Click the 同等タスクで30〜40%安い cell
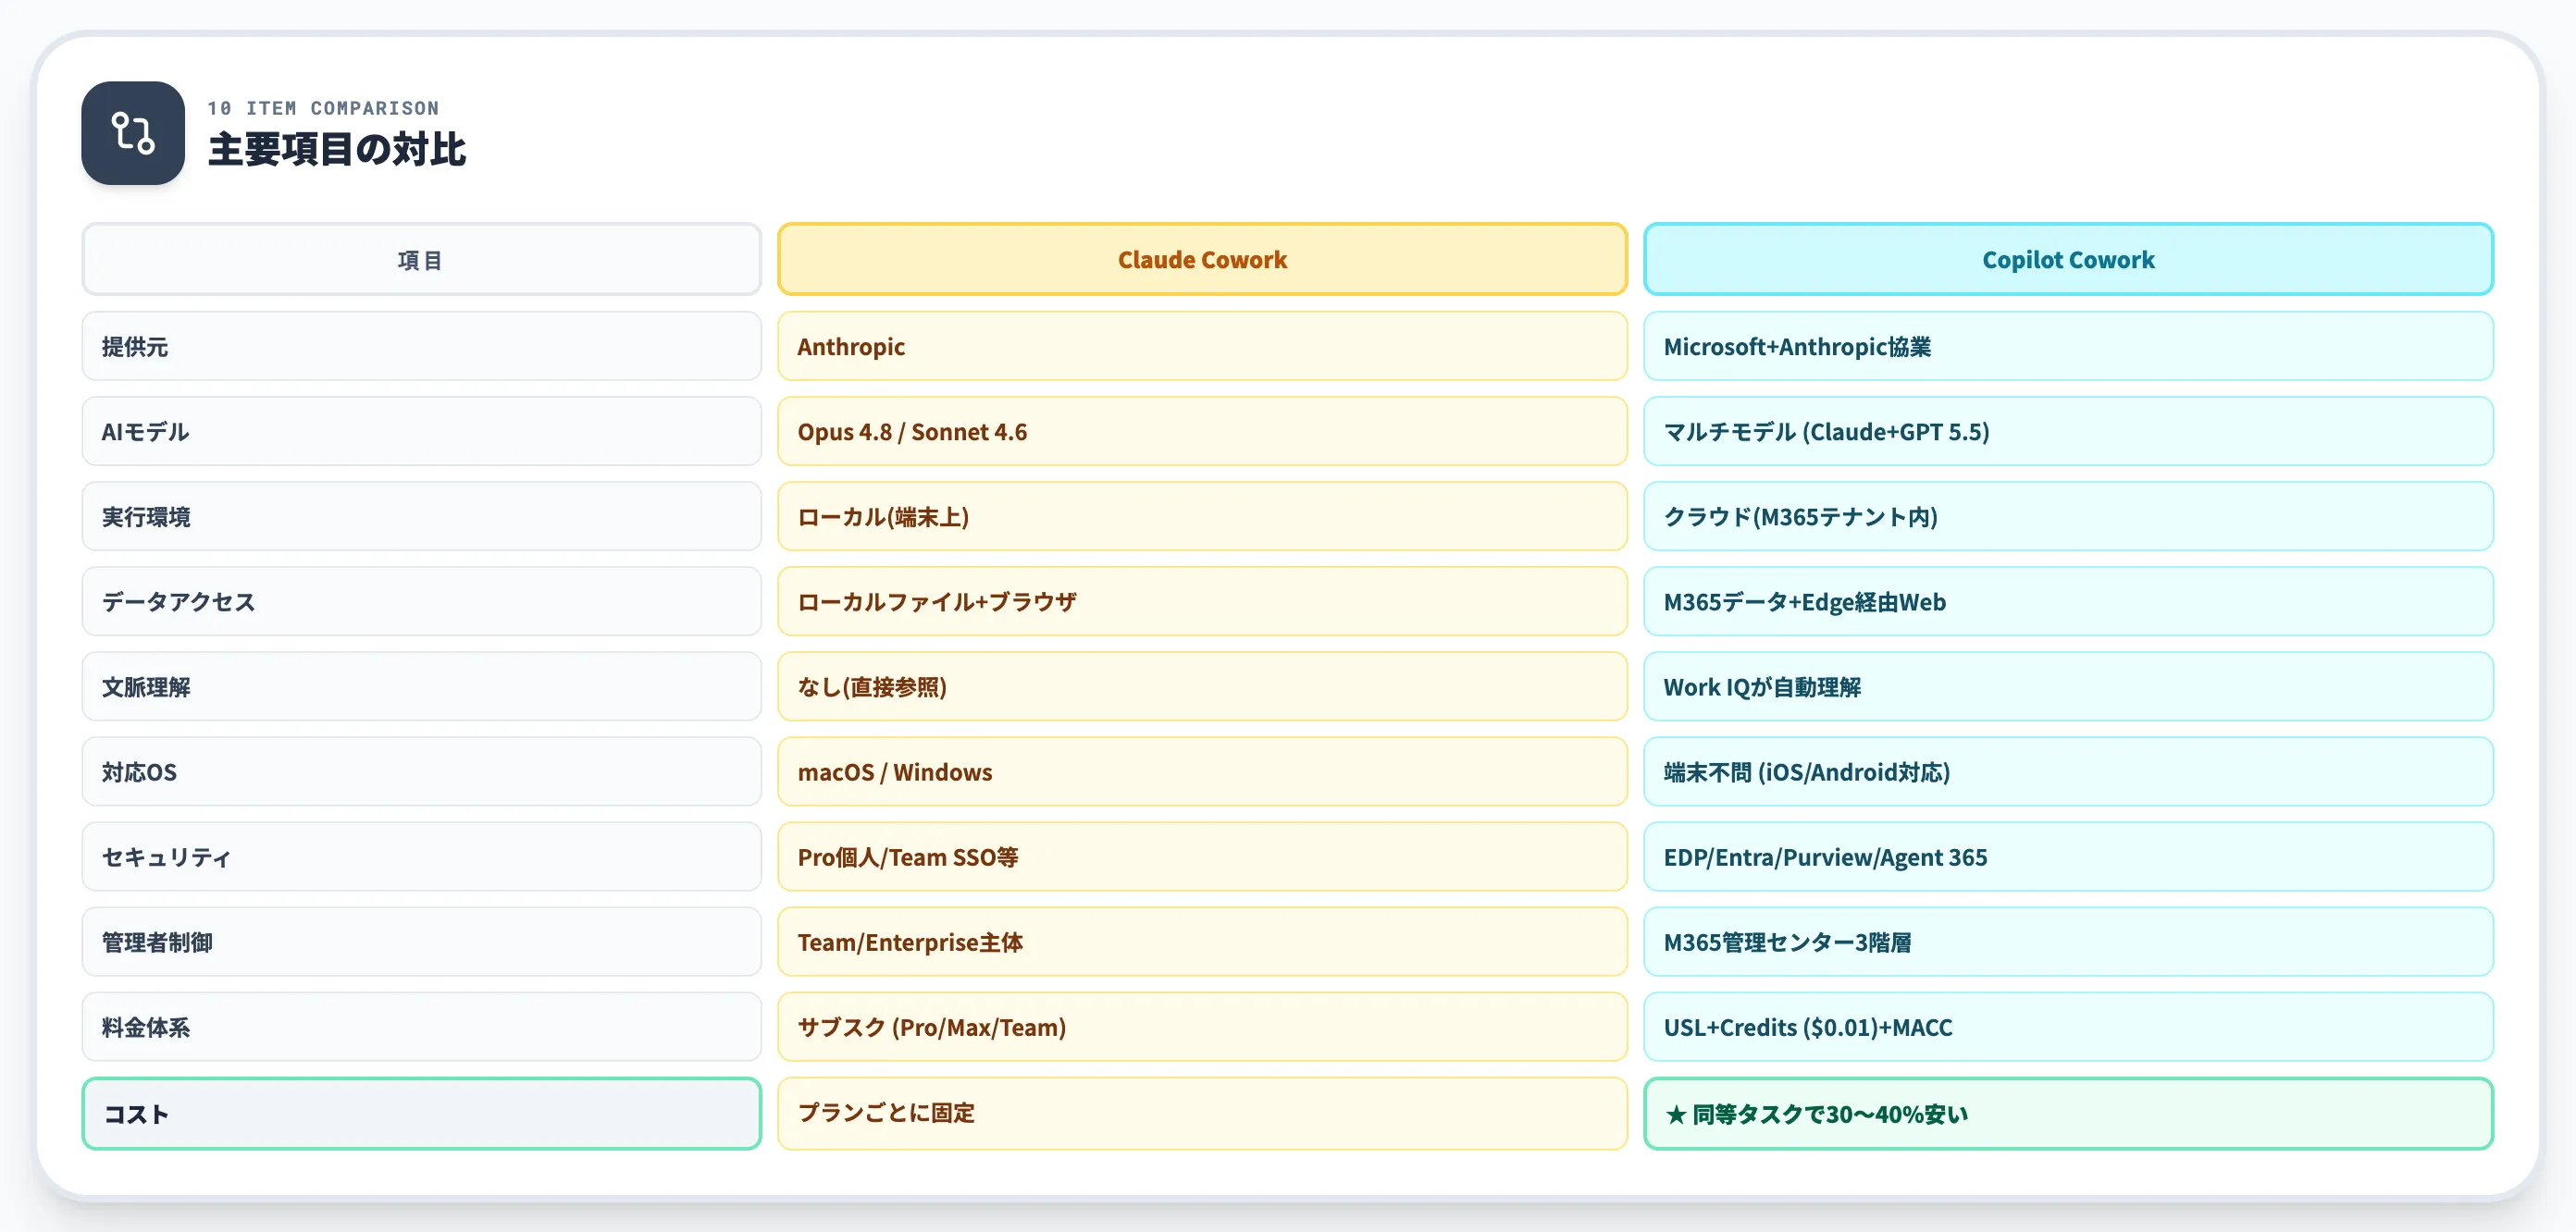Screen dimensions: 2576x1232 click(2068, 1113)
